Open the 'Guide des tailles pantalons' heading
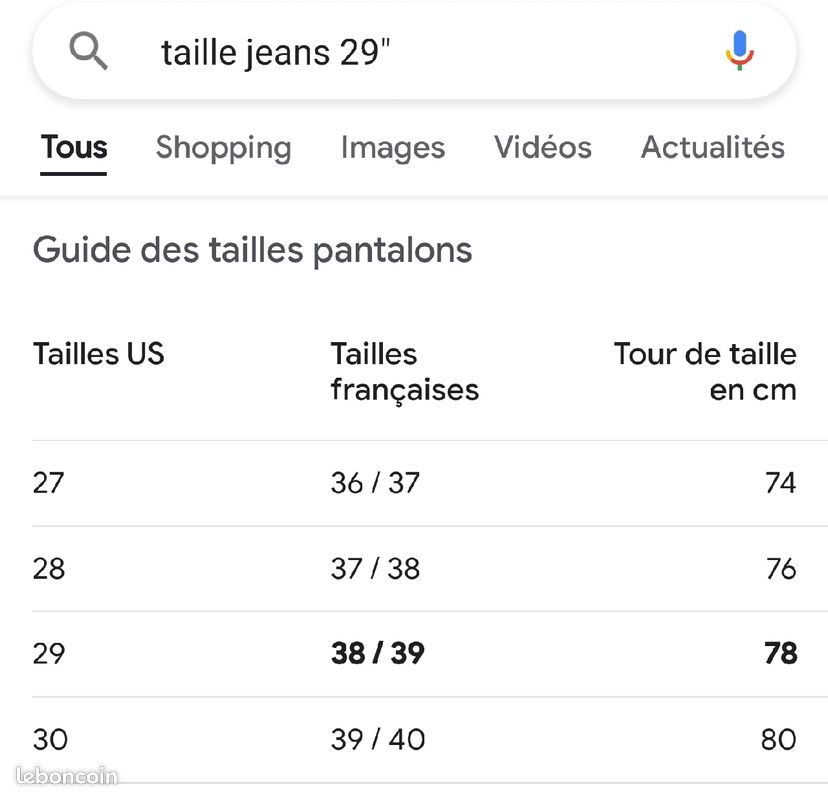Viewport: 828px width, 800px height. coord(252,250)
